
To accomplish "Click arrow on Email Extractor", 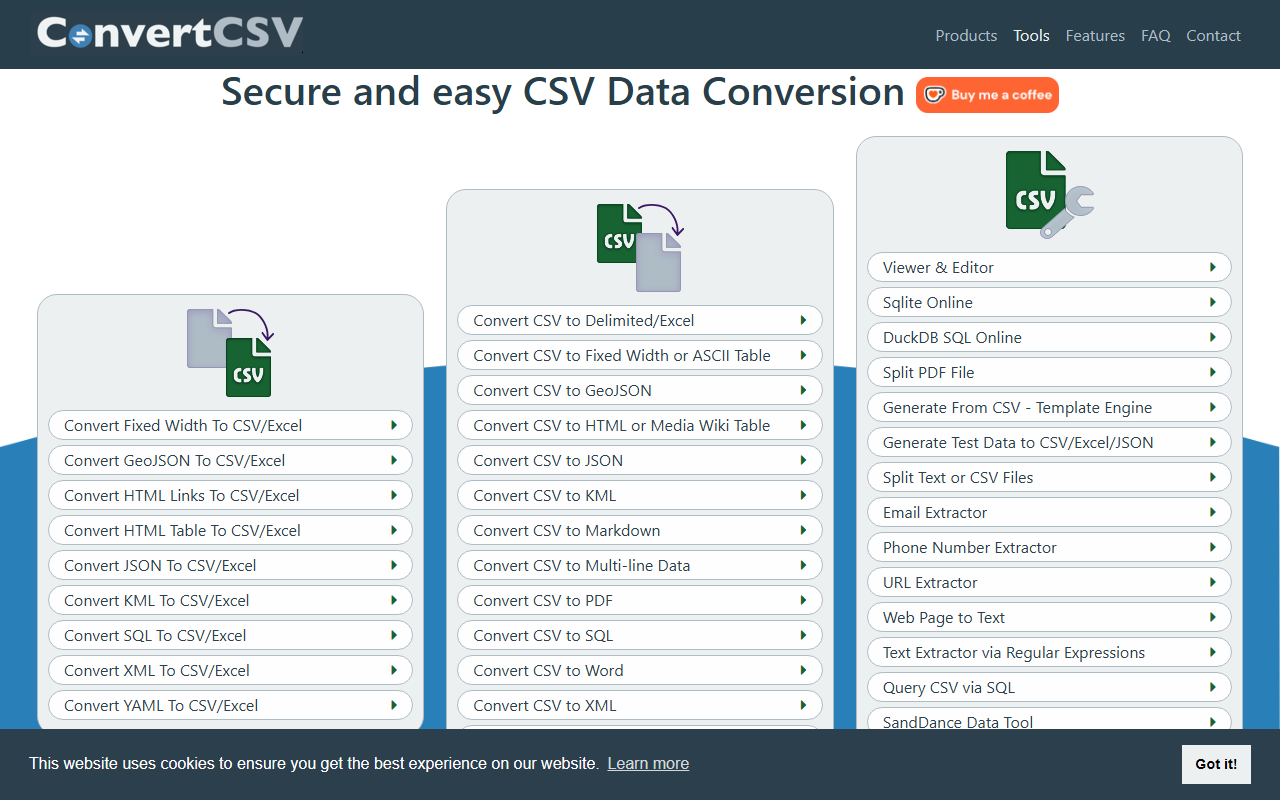I will coord(1212,512).
